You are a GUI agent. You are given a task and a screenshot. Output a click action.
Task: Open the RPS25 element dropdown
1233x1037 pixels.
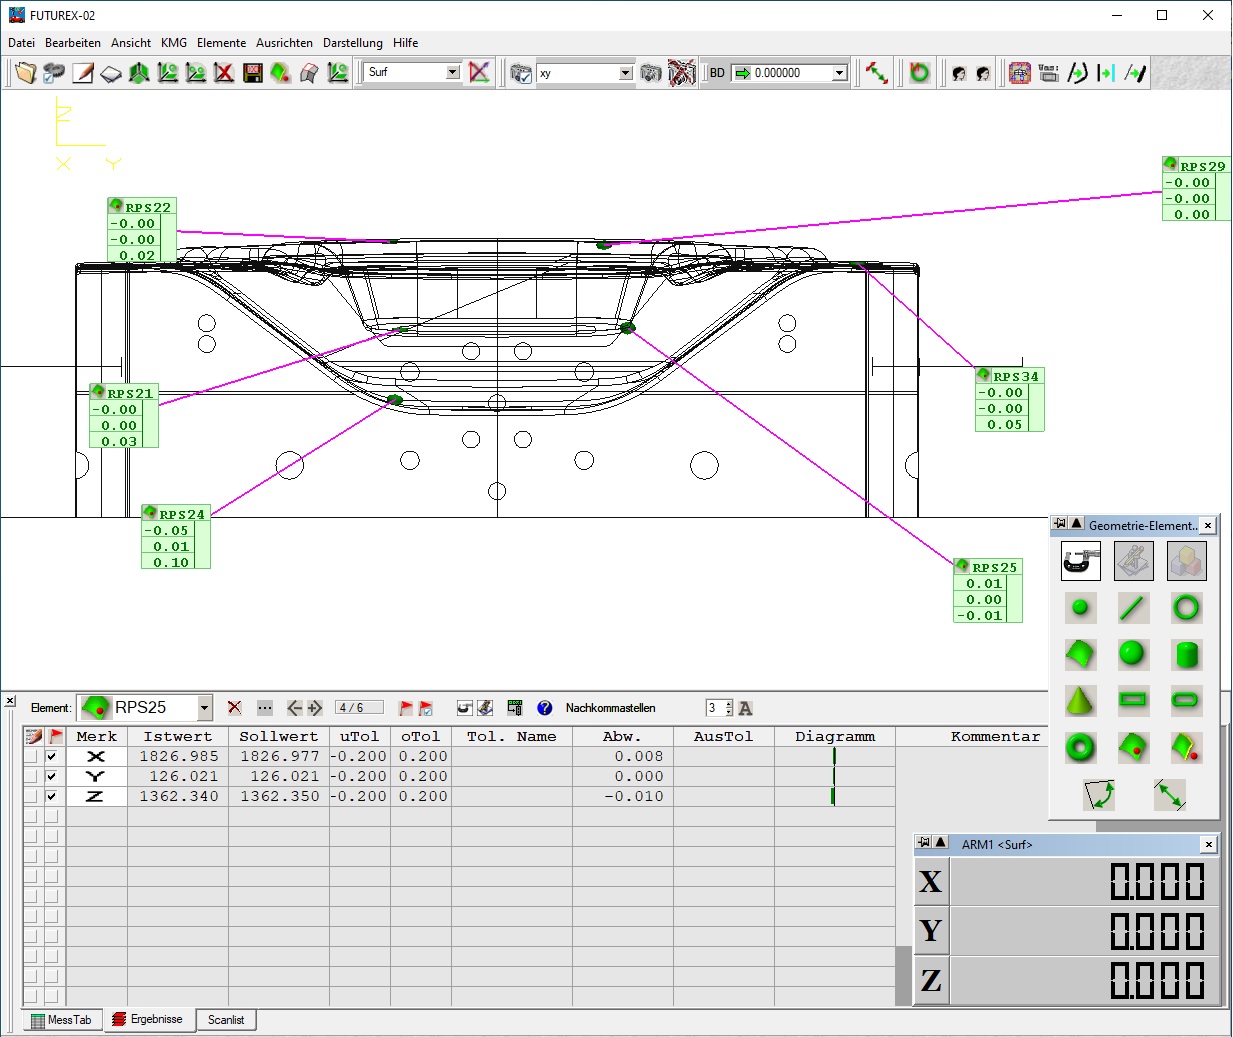tap(205, 707)
